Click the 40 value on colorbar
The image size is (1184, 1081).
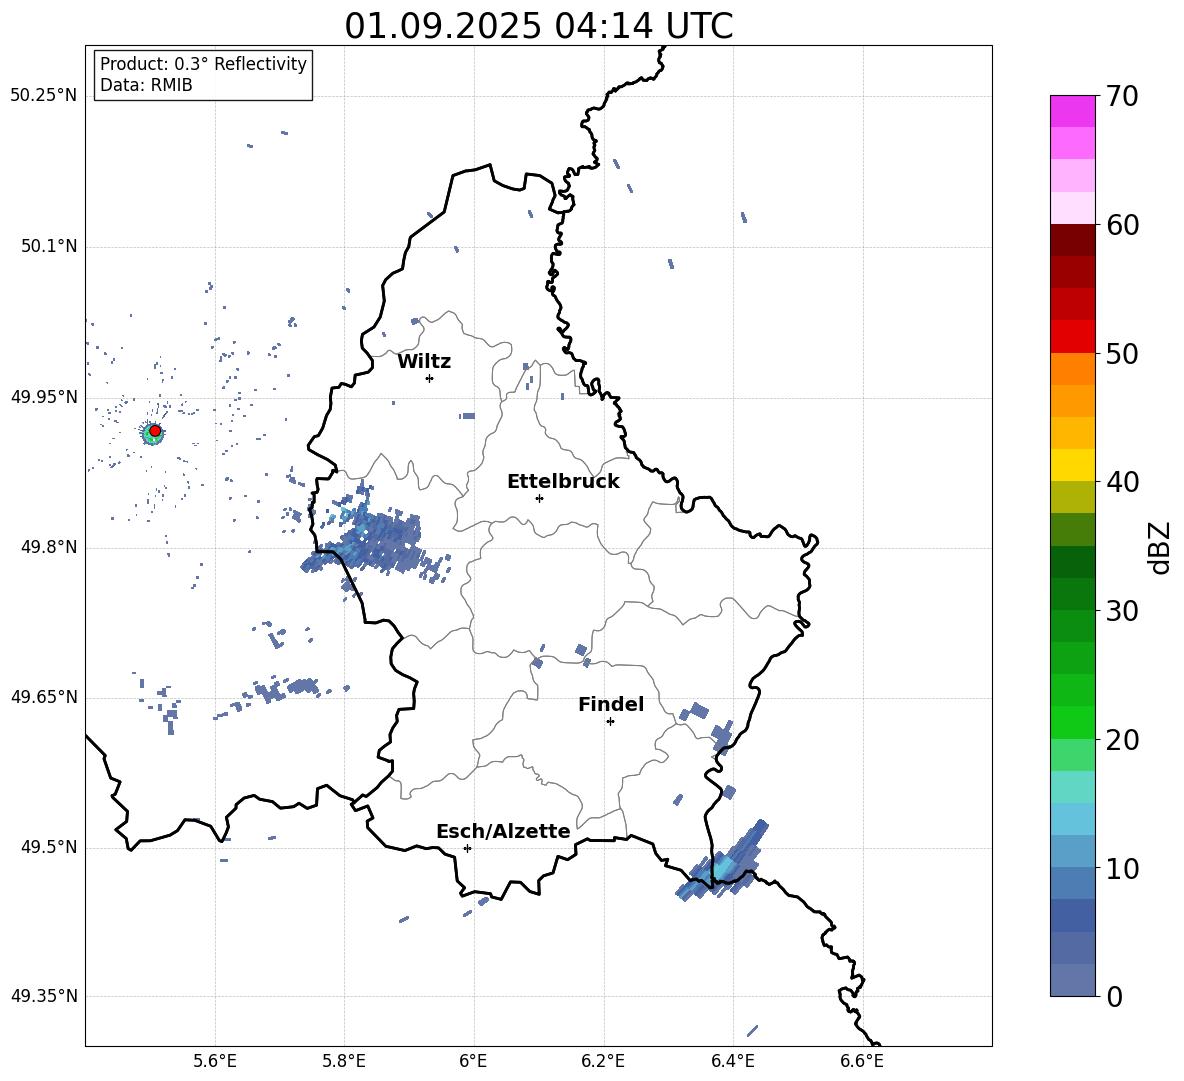[x=1122, y=482]
